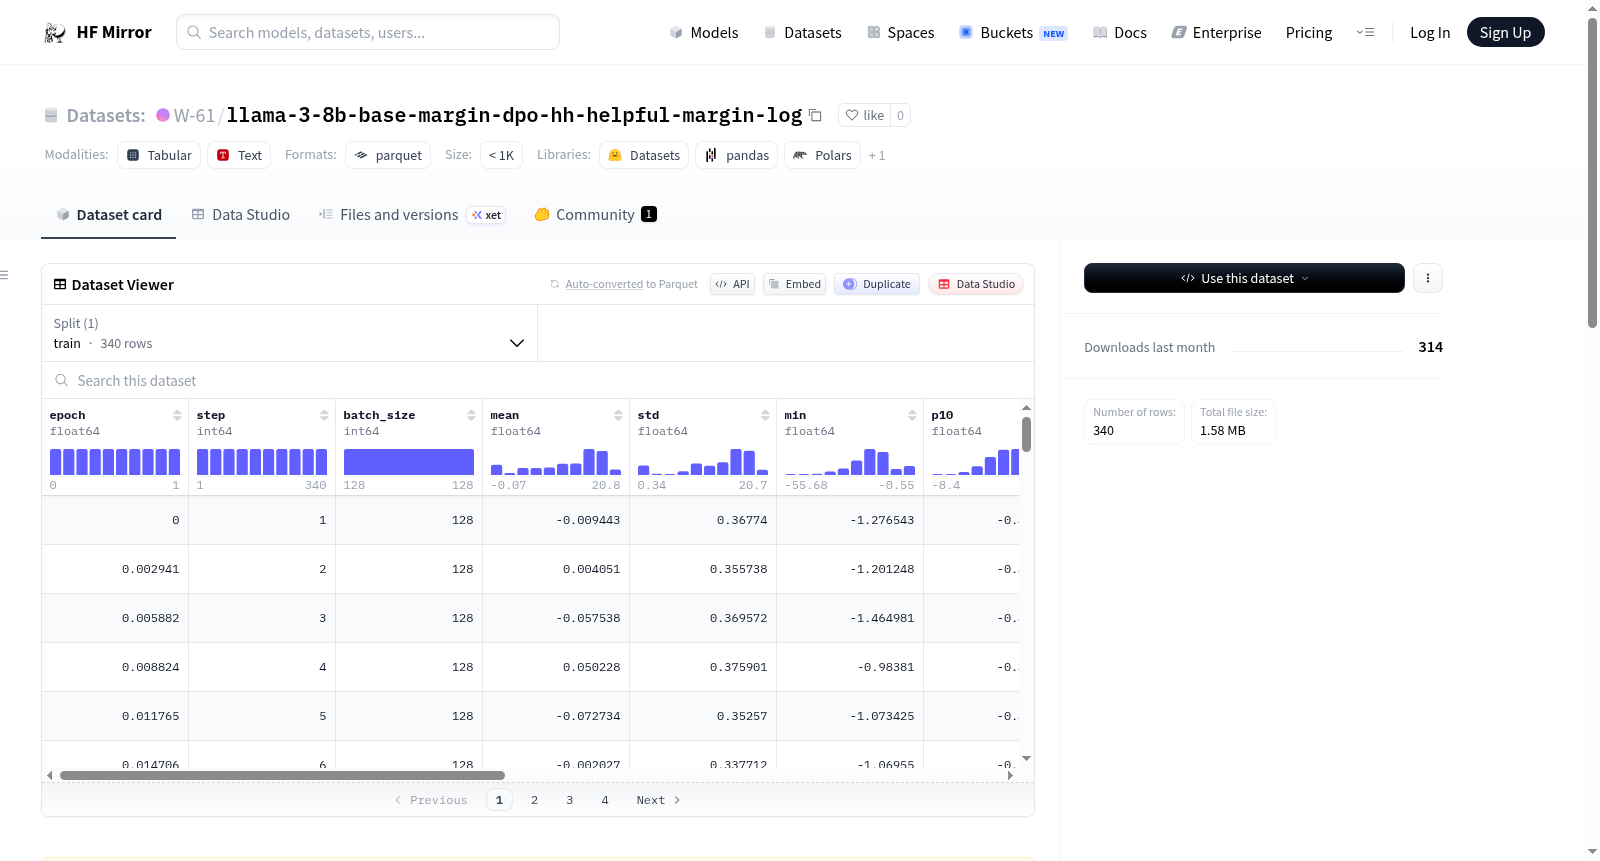Image resolution: width=1600 pixels, height=861 pixels.
Task: Go to Spaces in the navigation
Action: [900, 33]
